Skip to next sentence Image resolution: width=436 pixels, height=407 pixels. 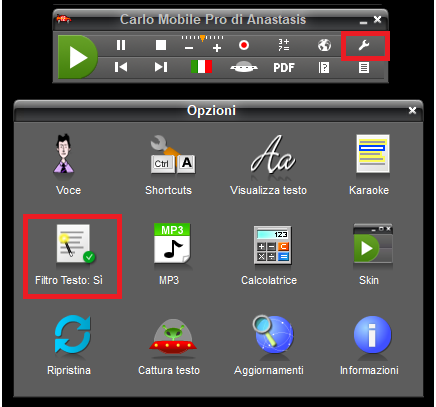click(161, 67)
